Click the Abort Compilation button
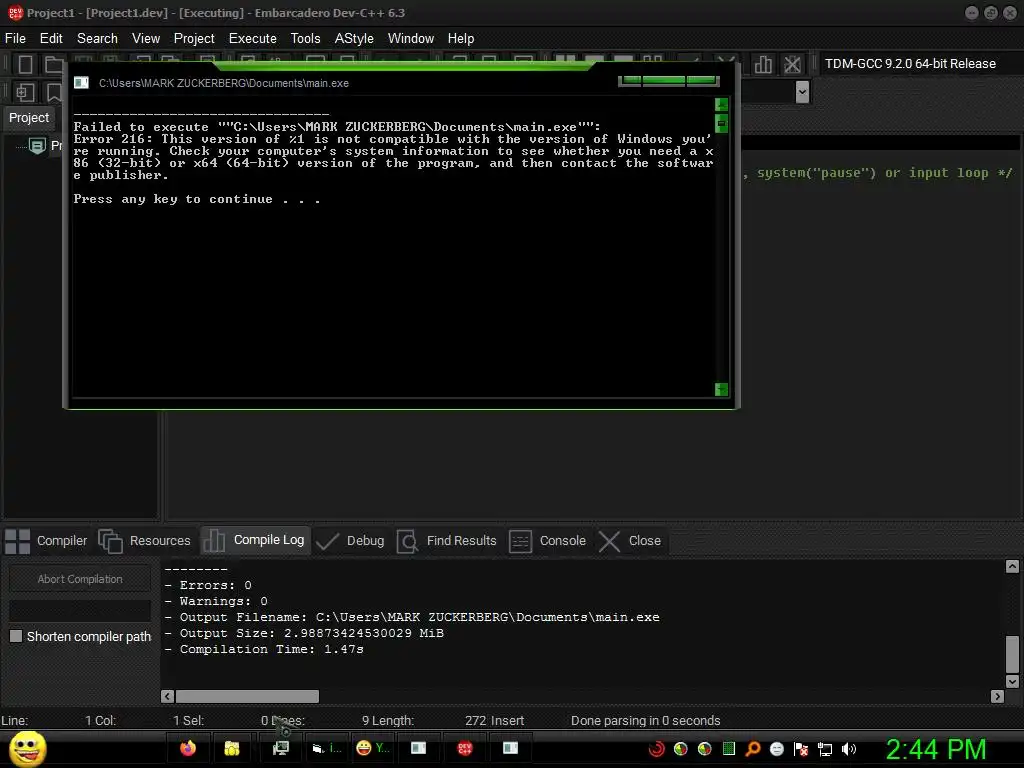This screenshot has height=768, width=1024. click(x=80, y=579)
